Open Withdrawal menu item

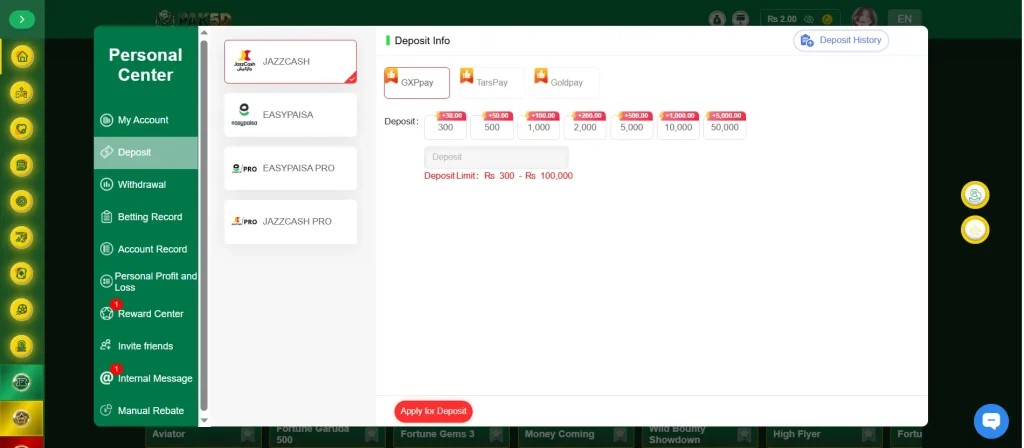(x=146, y=185)
